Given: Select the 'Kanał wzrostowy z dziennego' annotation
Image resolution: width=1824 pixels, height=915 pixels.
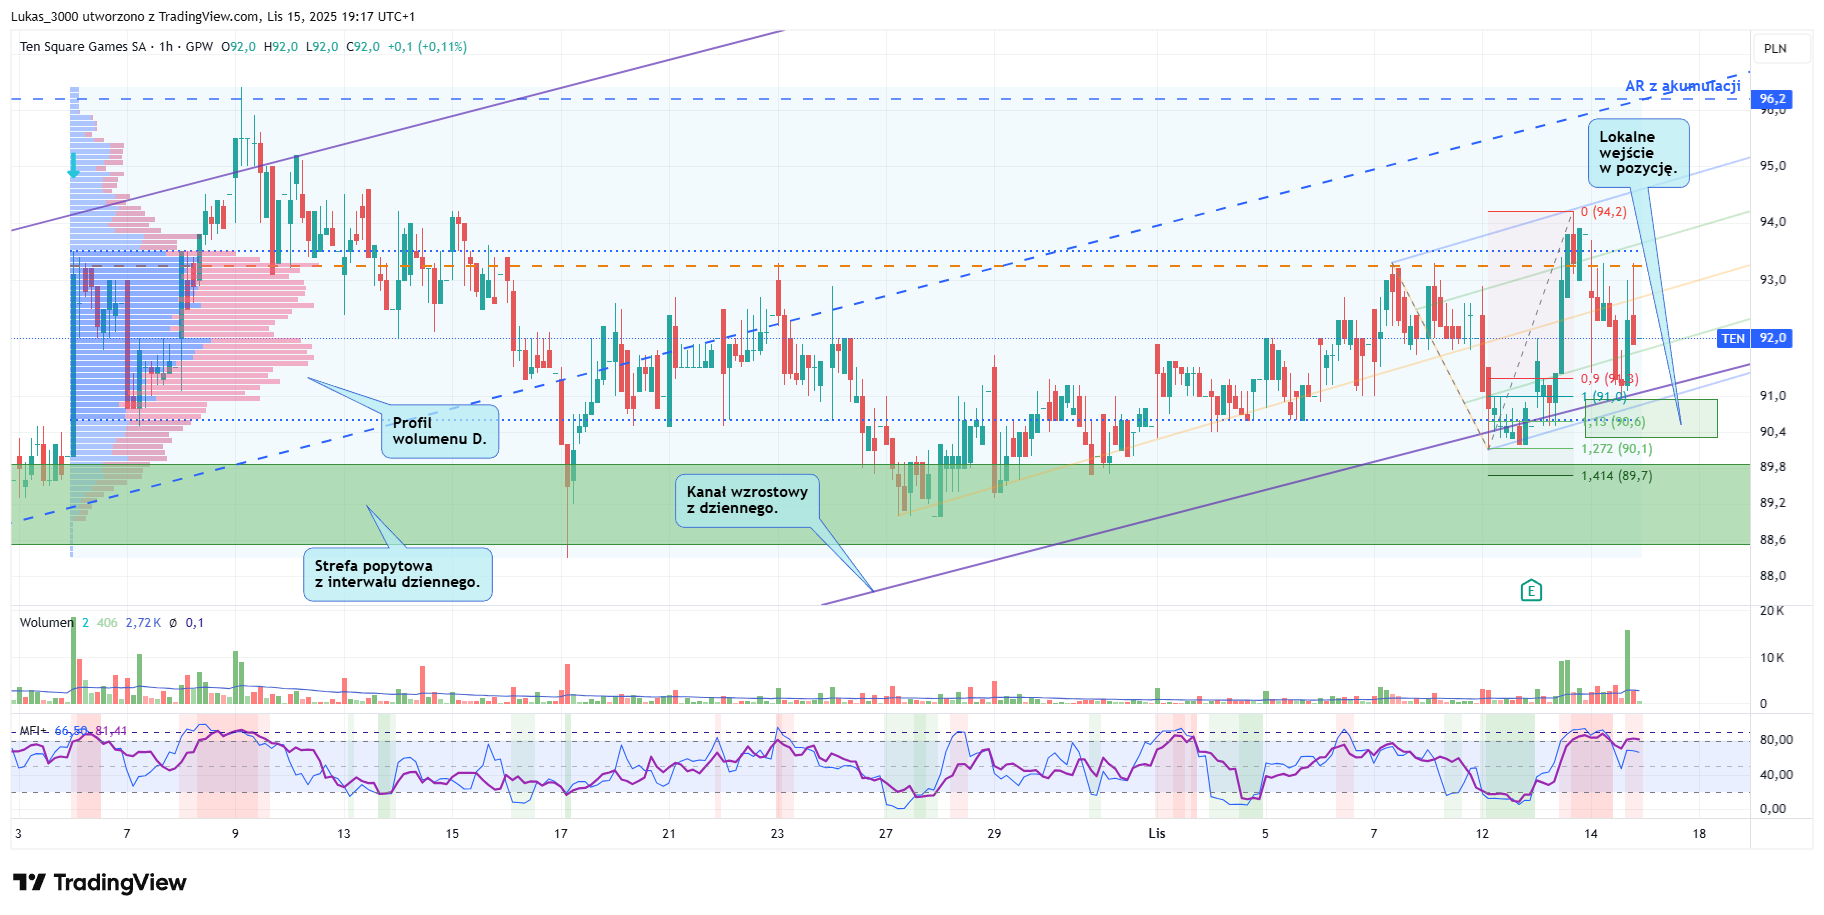Looking at the screenshot, I should coord(746,500).
